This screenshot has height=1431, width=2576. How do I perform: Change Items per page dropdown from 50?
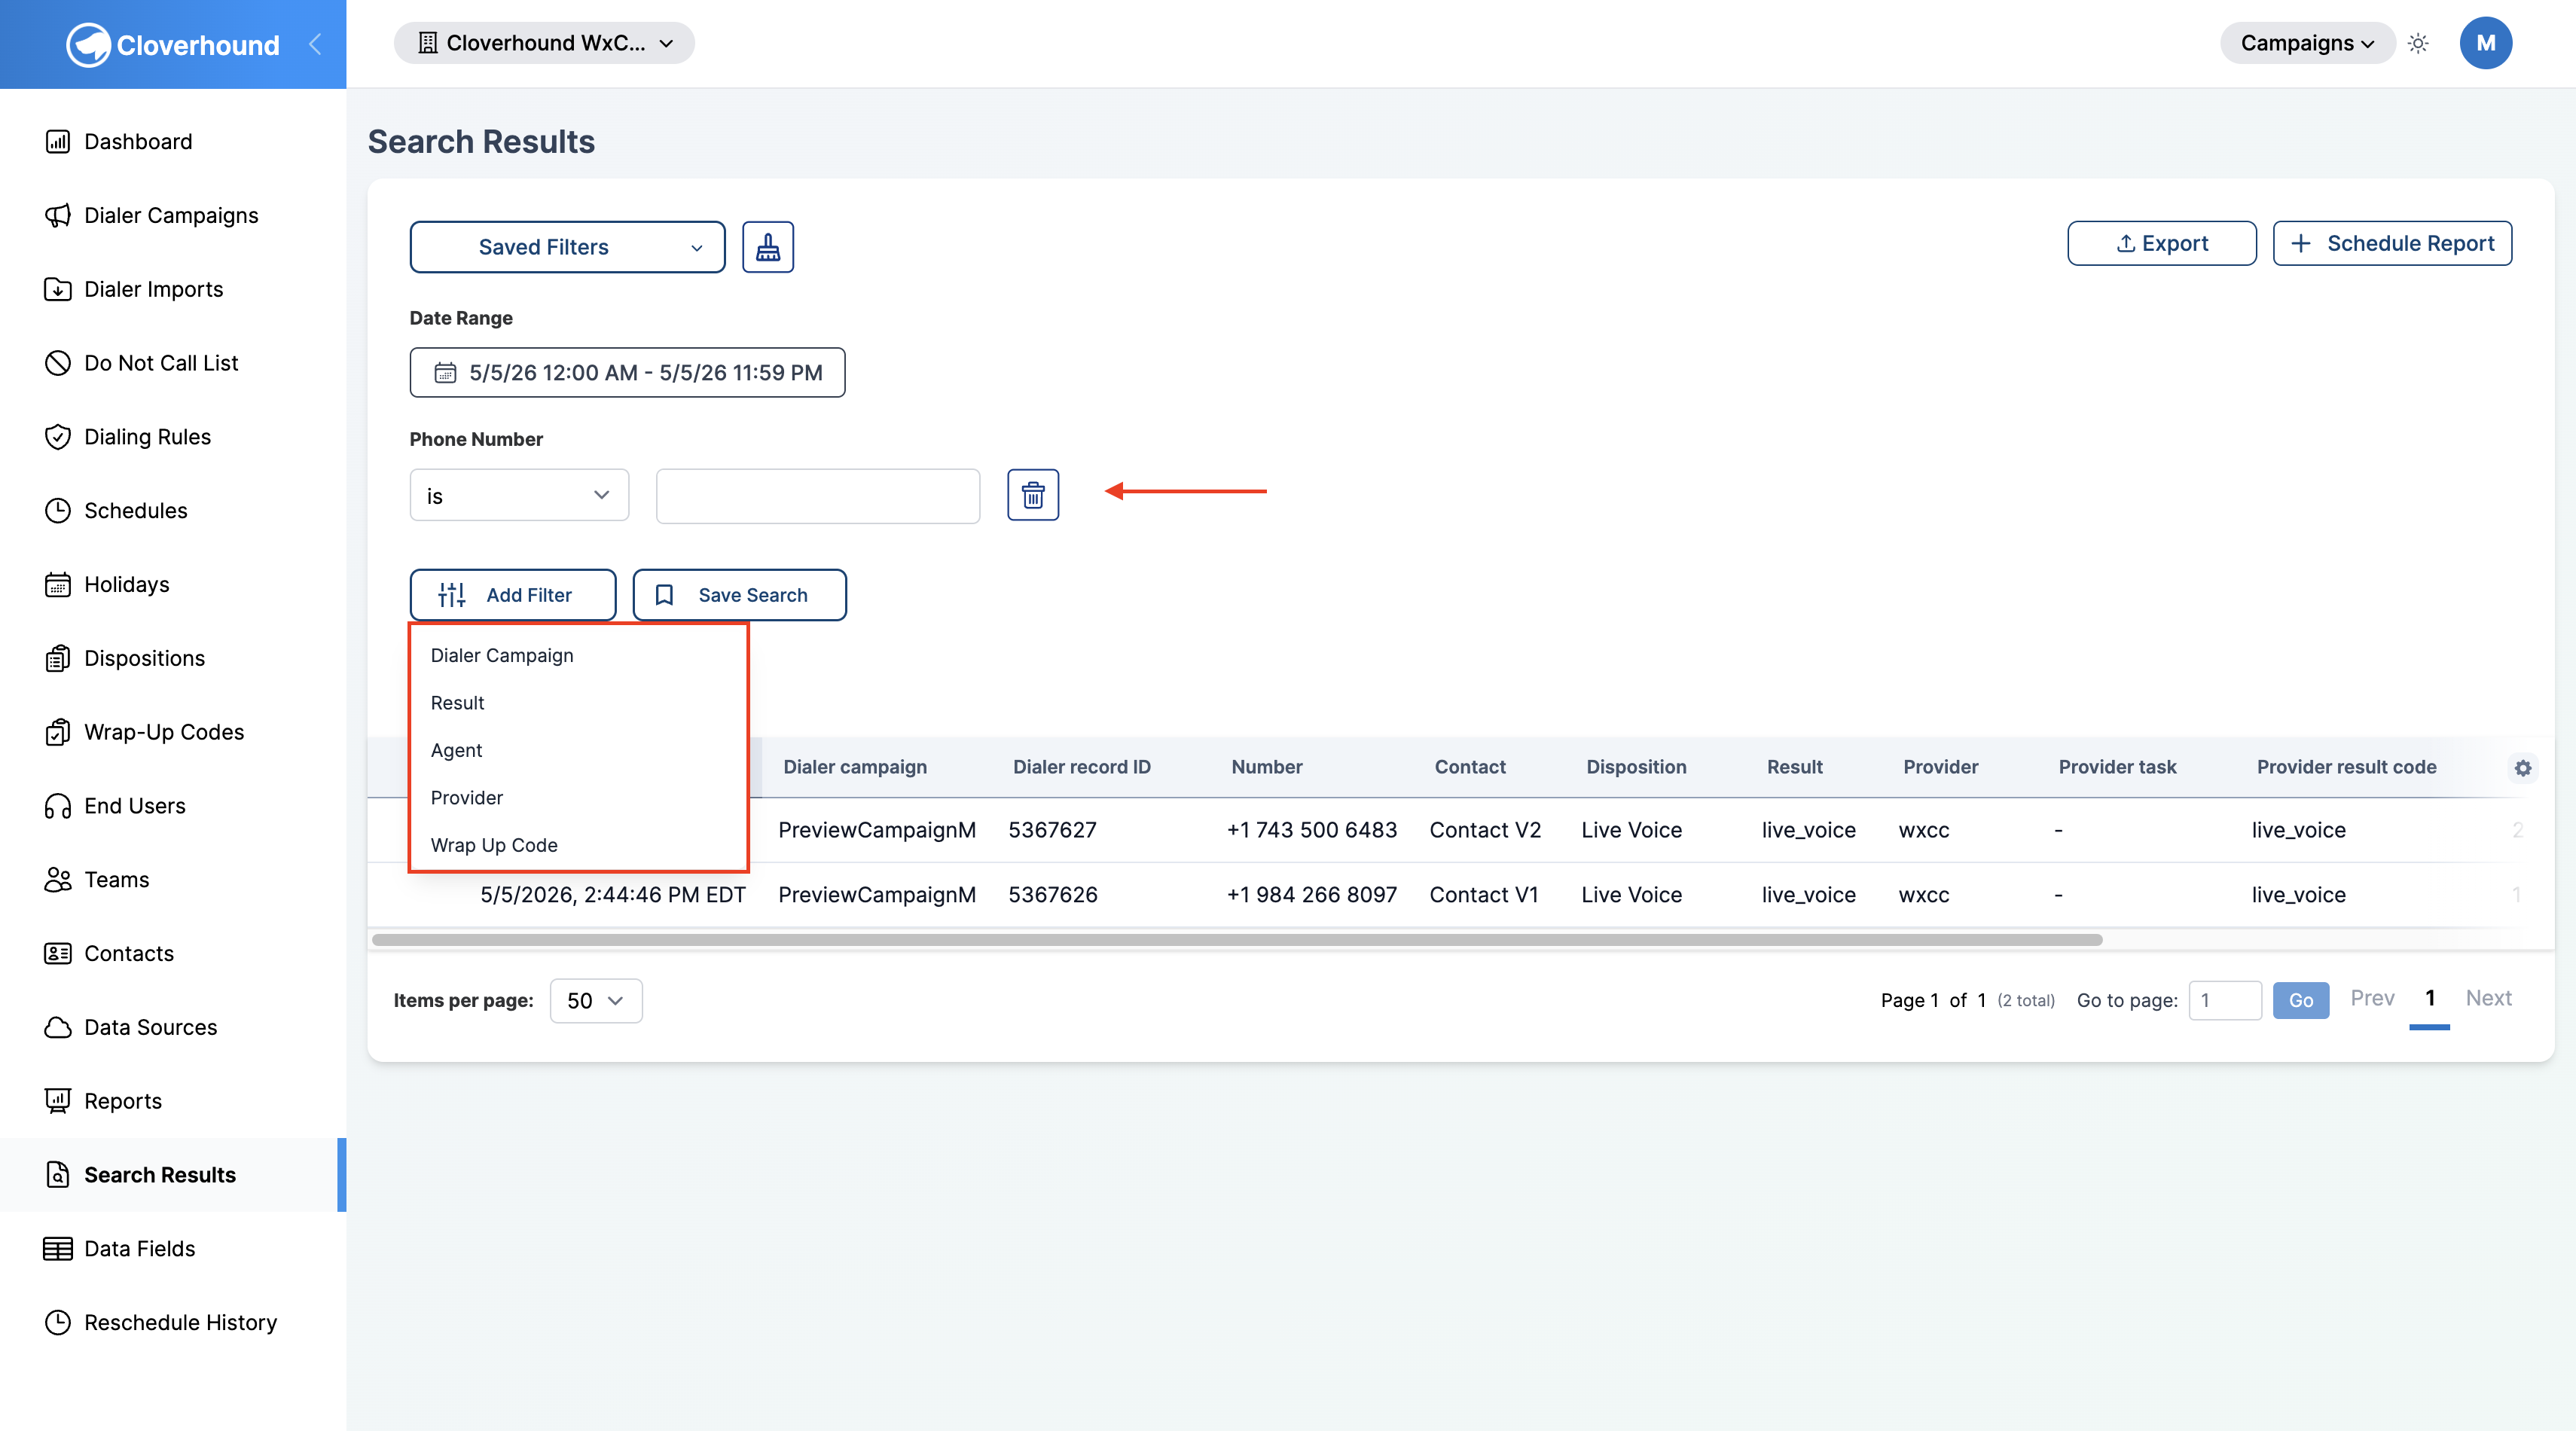596,1001
